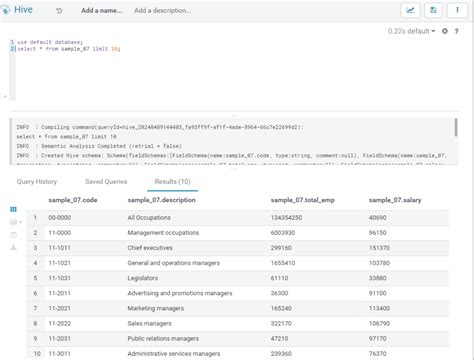This screenshot has height=360, width=474.
Task: Select General and operations managers cell
Action: pos(174,263)
